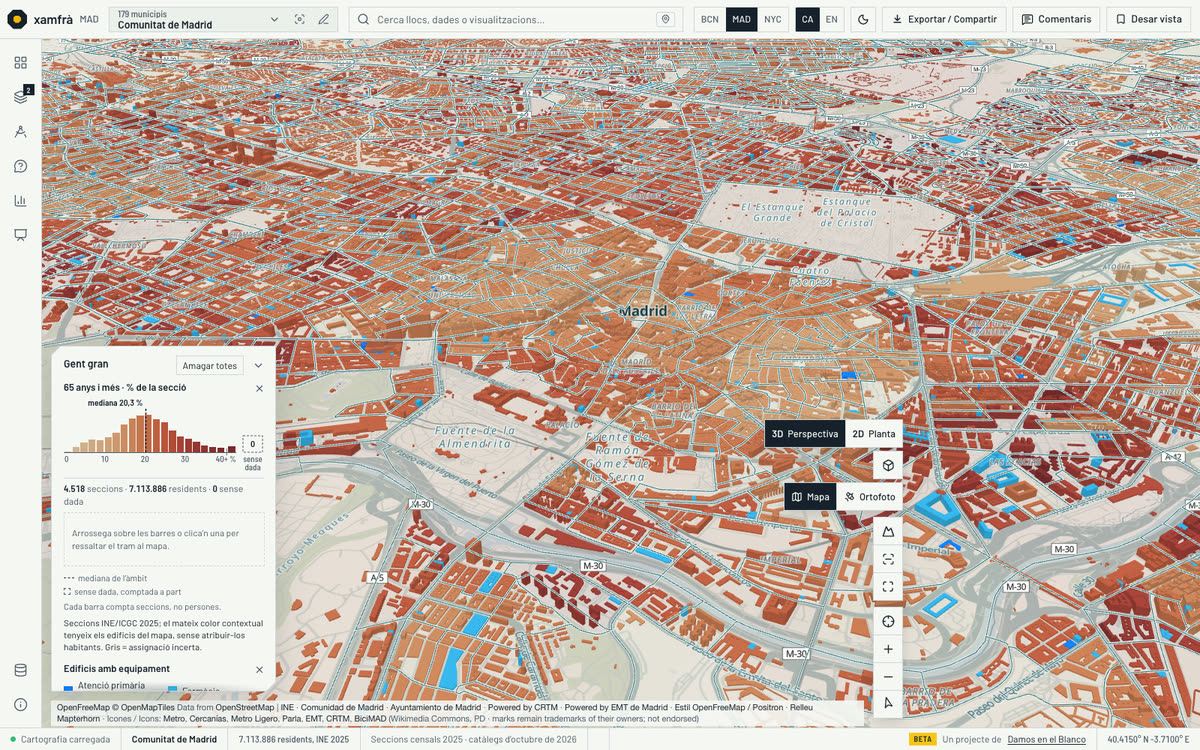Viewport: 1200px width, 750px height.
Task: Click the mediana 20,3 % label
Action: tap(115, 403)
